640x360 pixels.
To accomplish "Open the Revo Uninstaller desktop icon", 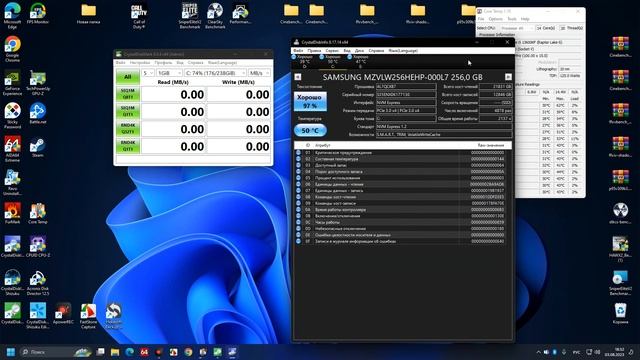I will click(x=12, y=183).
